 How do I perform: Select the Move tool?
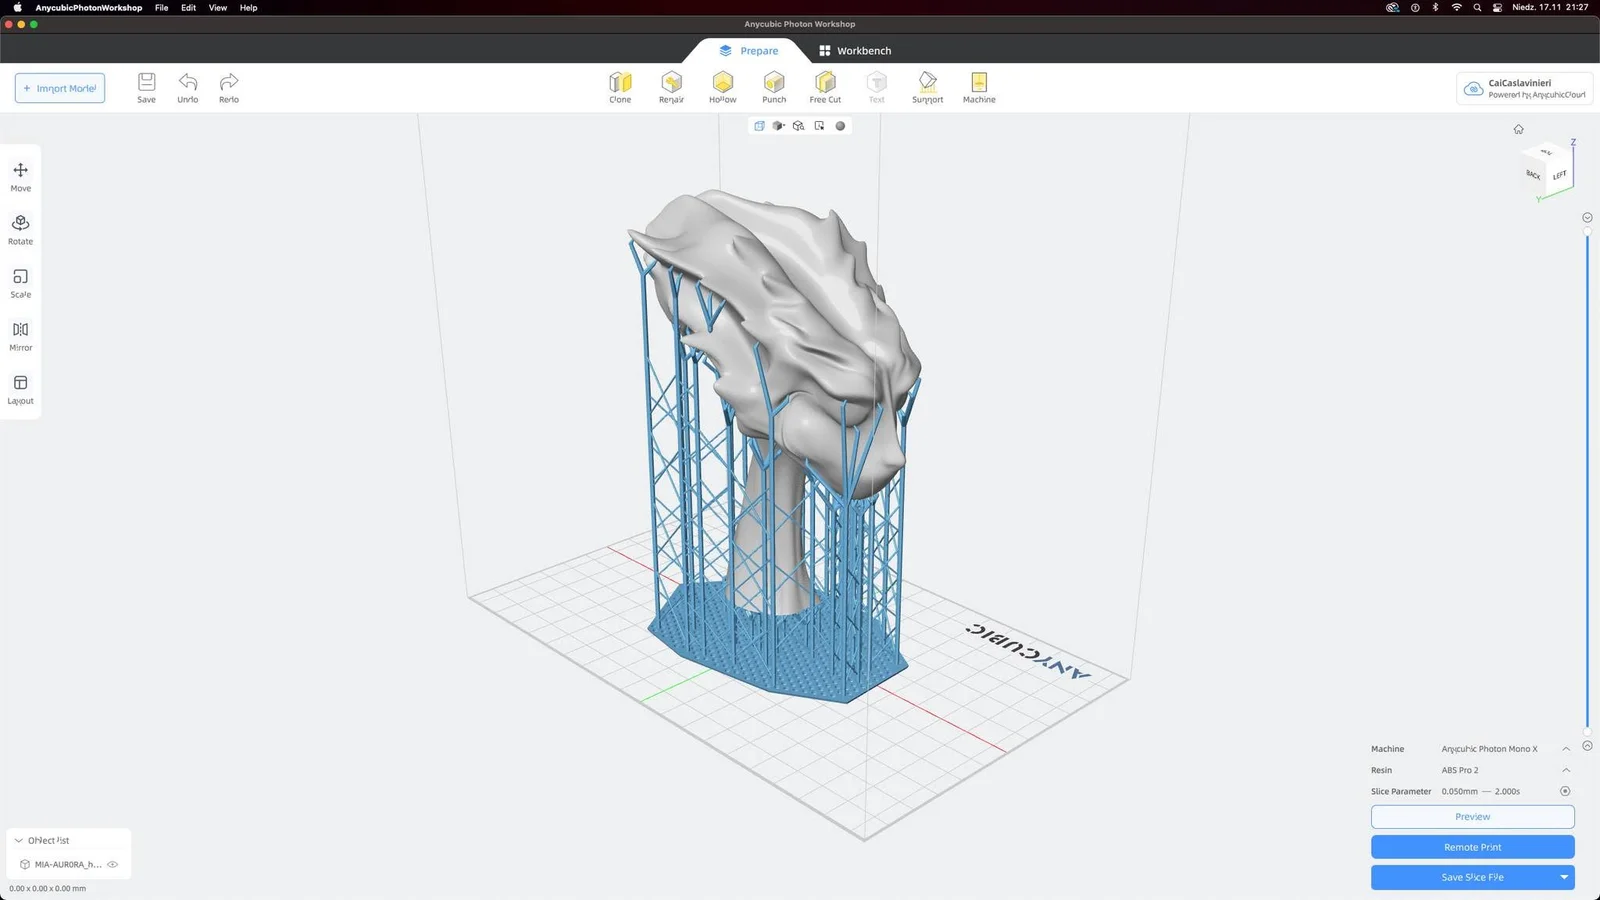(20, 176)
